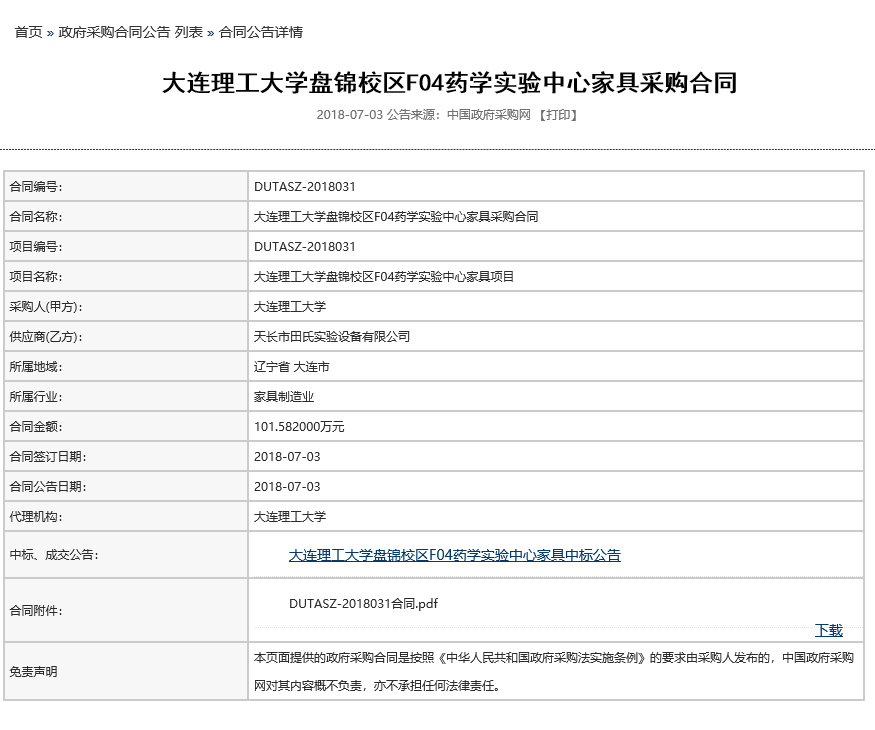The image size is (875, 730).
Task: Click the 合同公告日期 label cell
Action: (48, 487)
